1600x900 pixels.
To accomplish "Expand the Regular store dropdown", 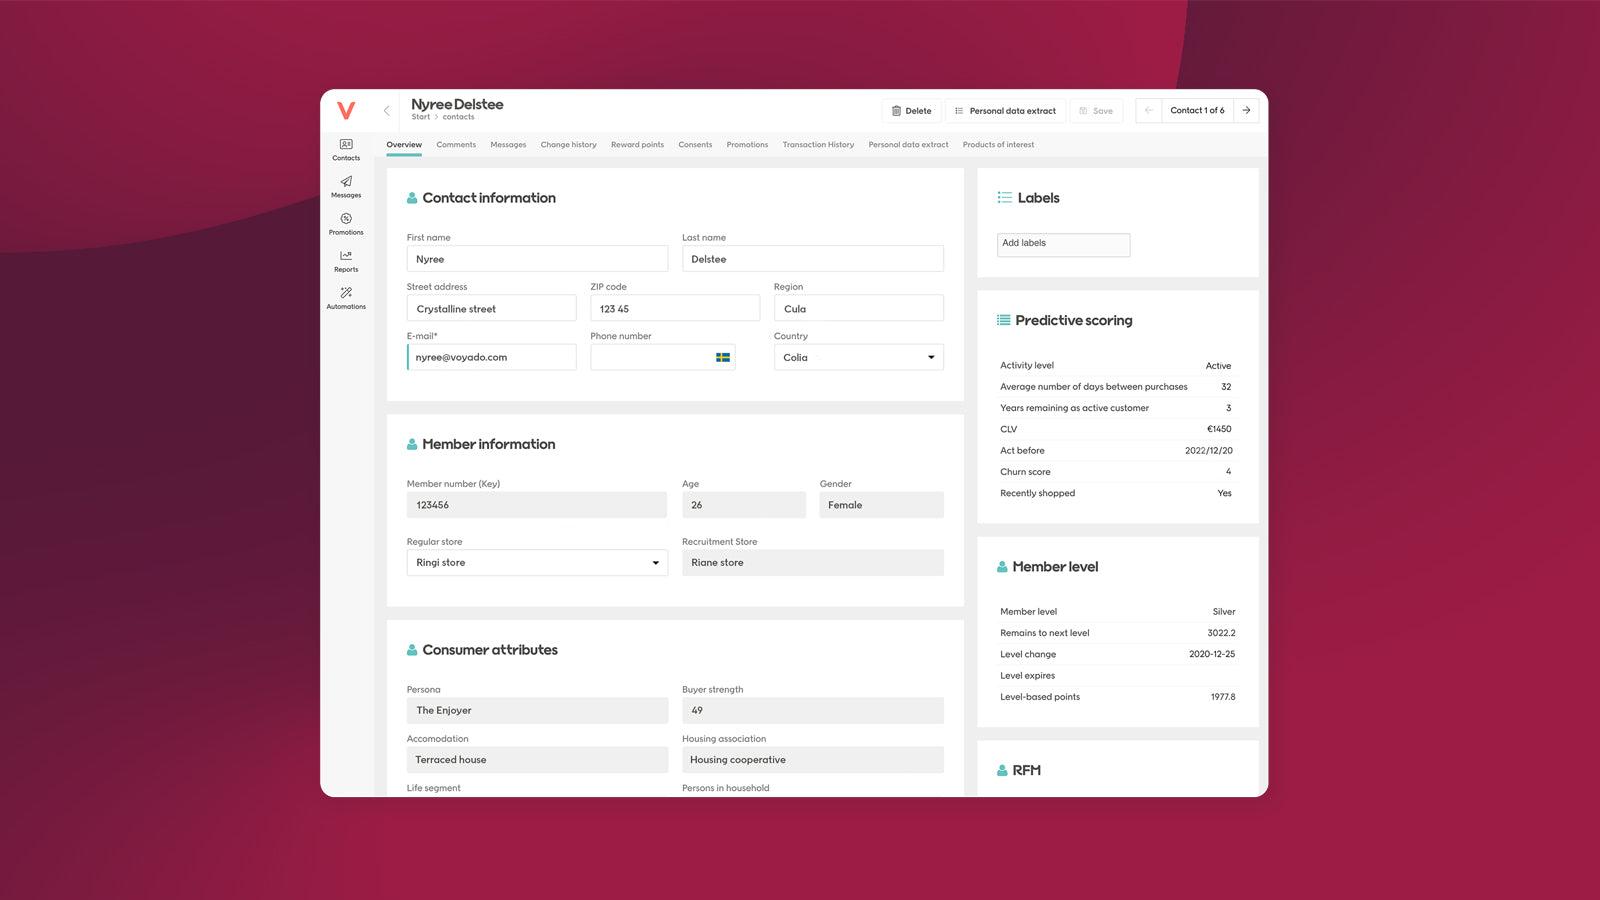I will pos(655,563).
